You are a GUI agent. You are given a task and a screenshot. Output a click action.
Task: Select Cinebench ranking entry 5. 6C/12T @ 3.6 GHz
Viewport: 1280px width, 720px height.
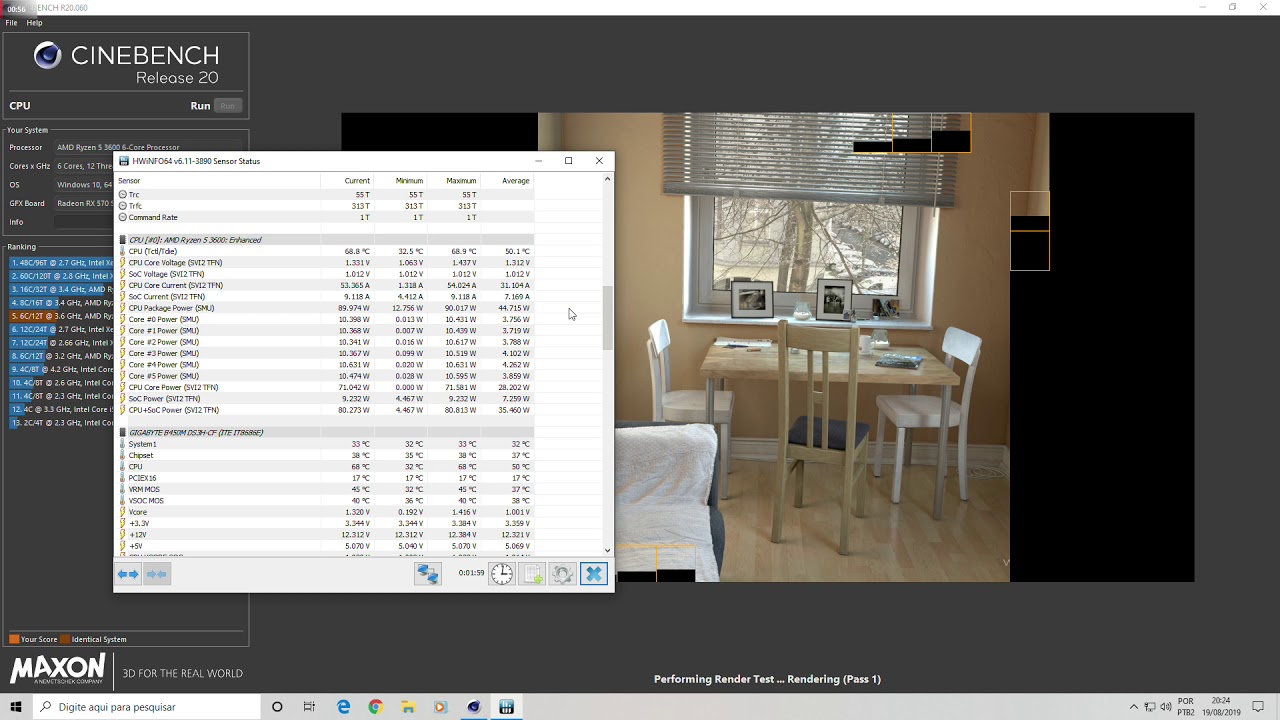[61, 316]
